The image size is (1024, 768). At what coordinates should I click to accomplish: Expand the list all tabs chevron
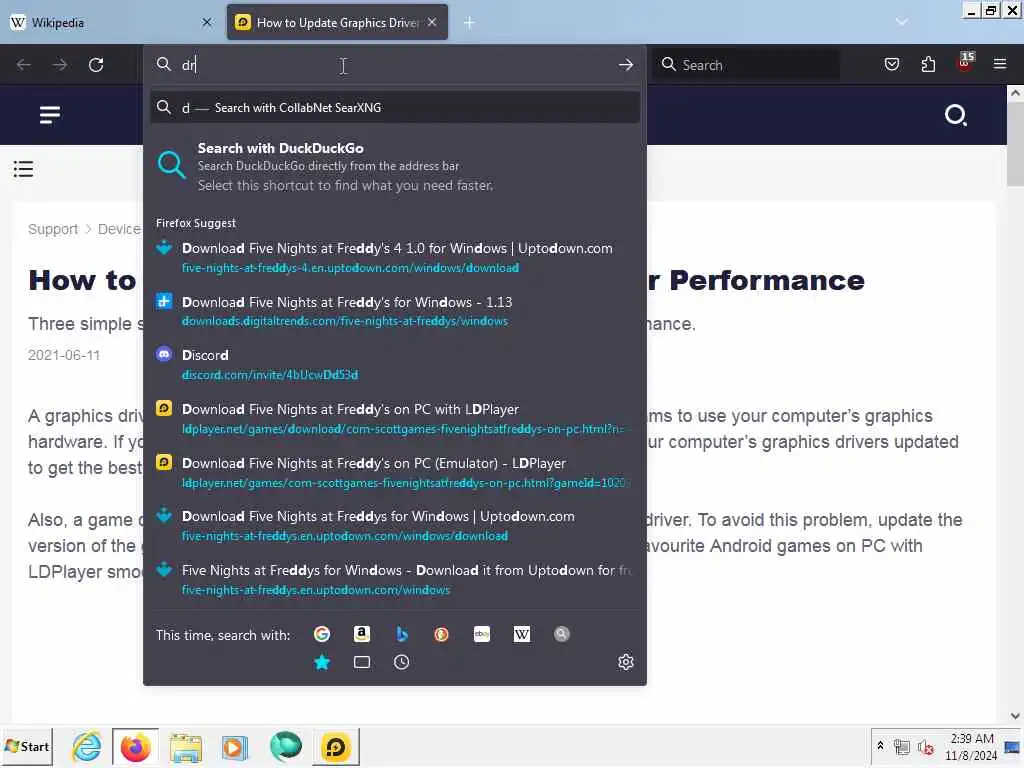(902, 22)
